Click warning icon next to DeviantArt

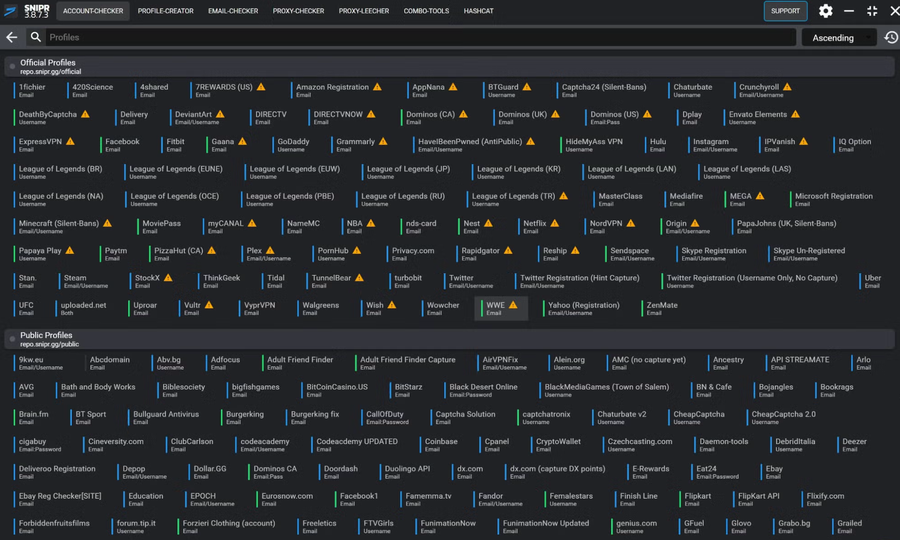coord(220,114)
